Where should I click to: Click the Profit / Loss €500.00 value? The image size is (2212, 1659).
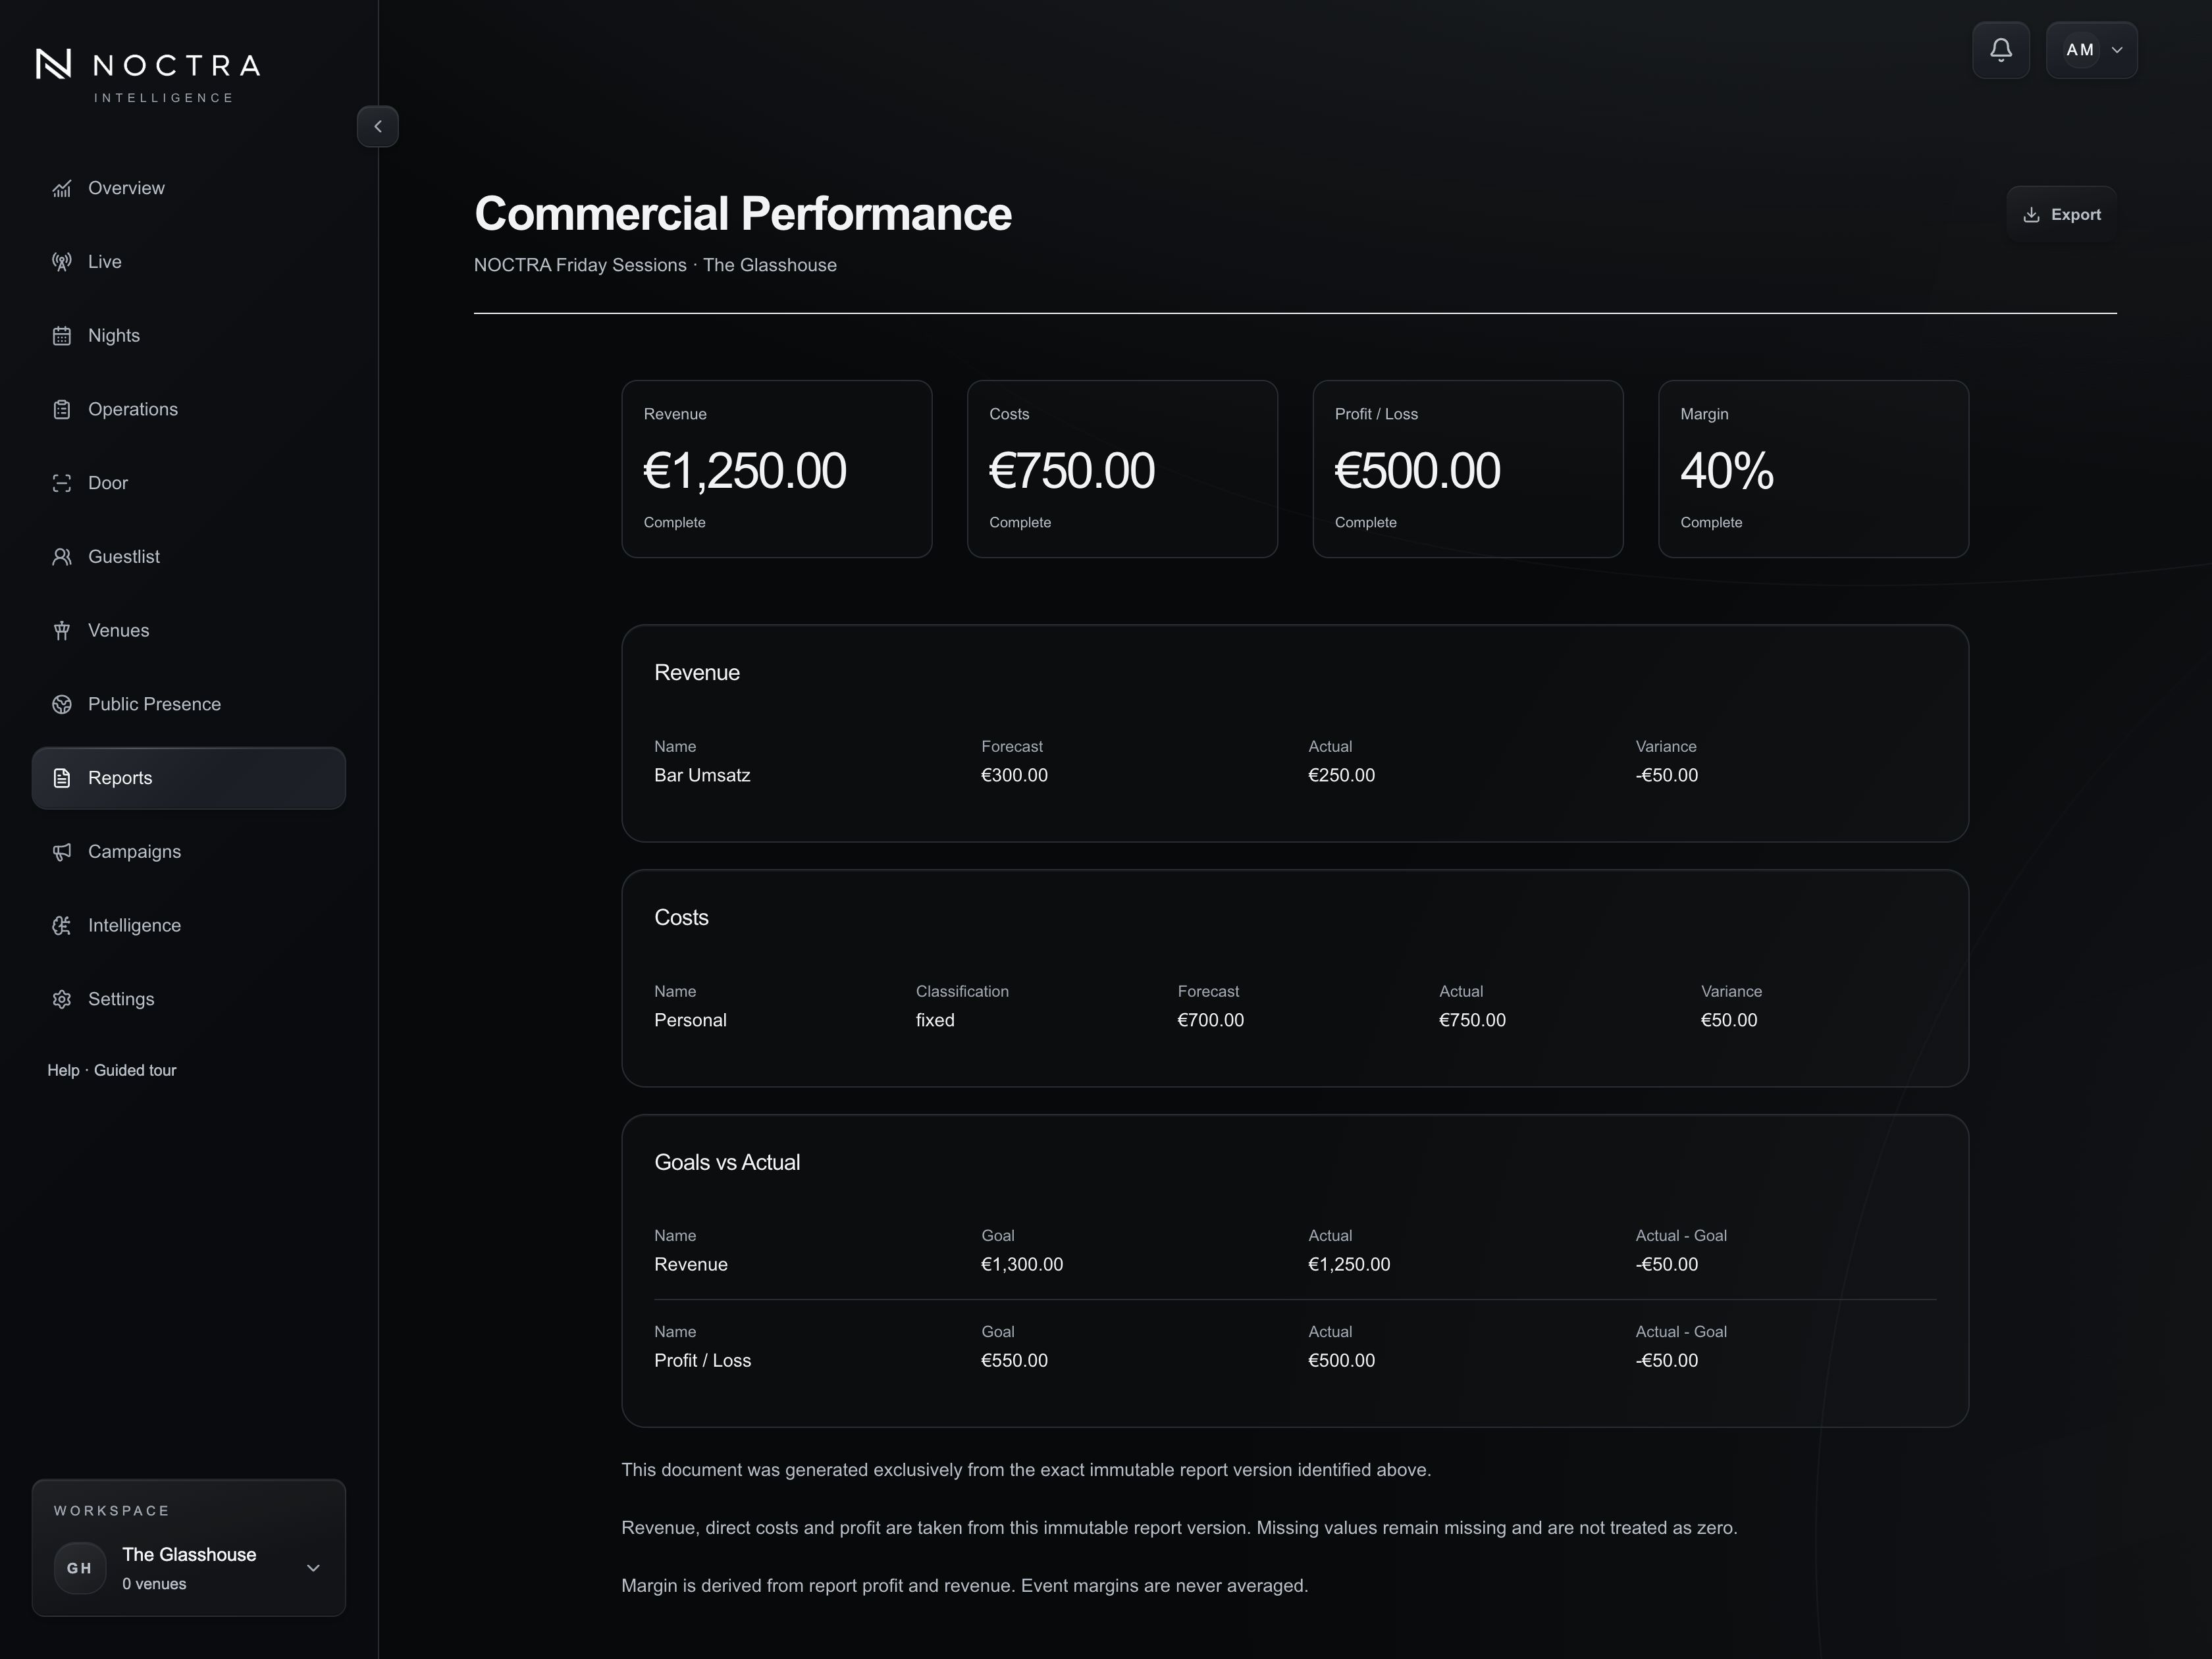[1417, 471]
